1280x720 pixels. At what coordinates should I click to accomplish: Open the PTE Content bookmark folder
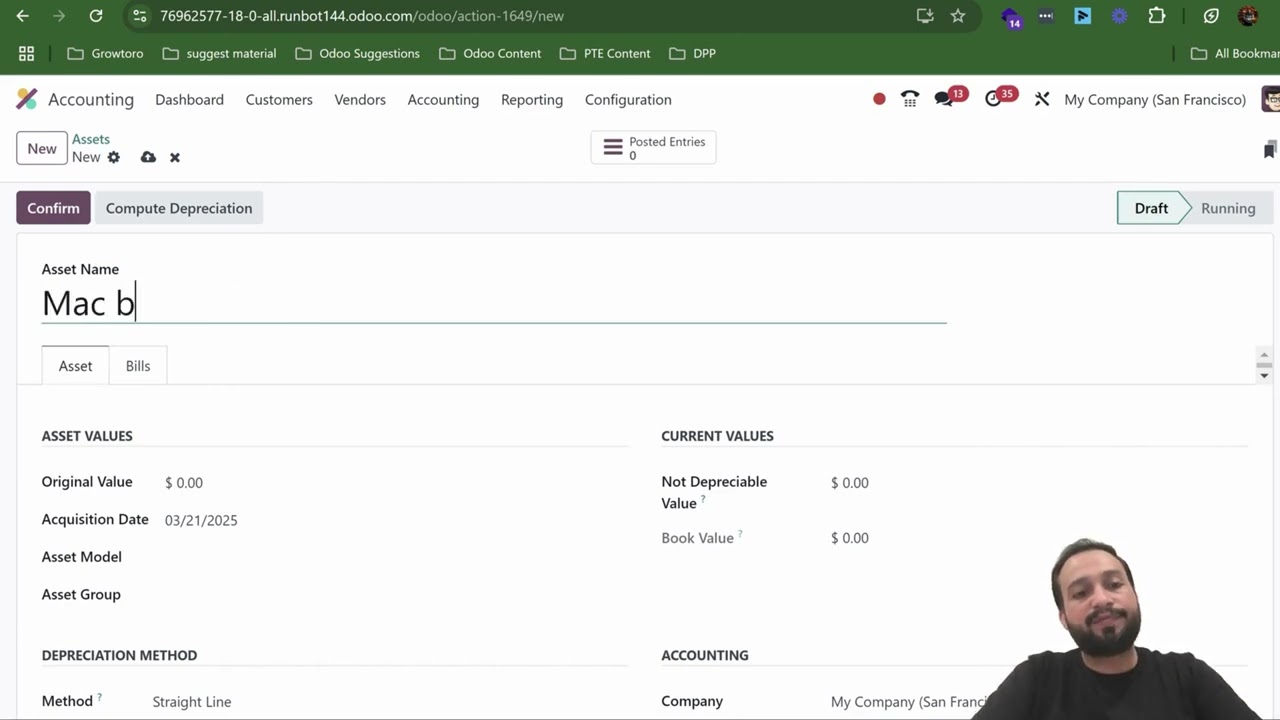tap(605, 53)
